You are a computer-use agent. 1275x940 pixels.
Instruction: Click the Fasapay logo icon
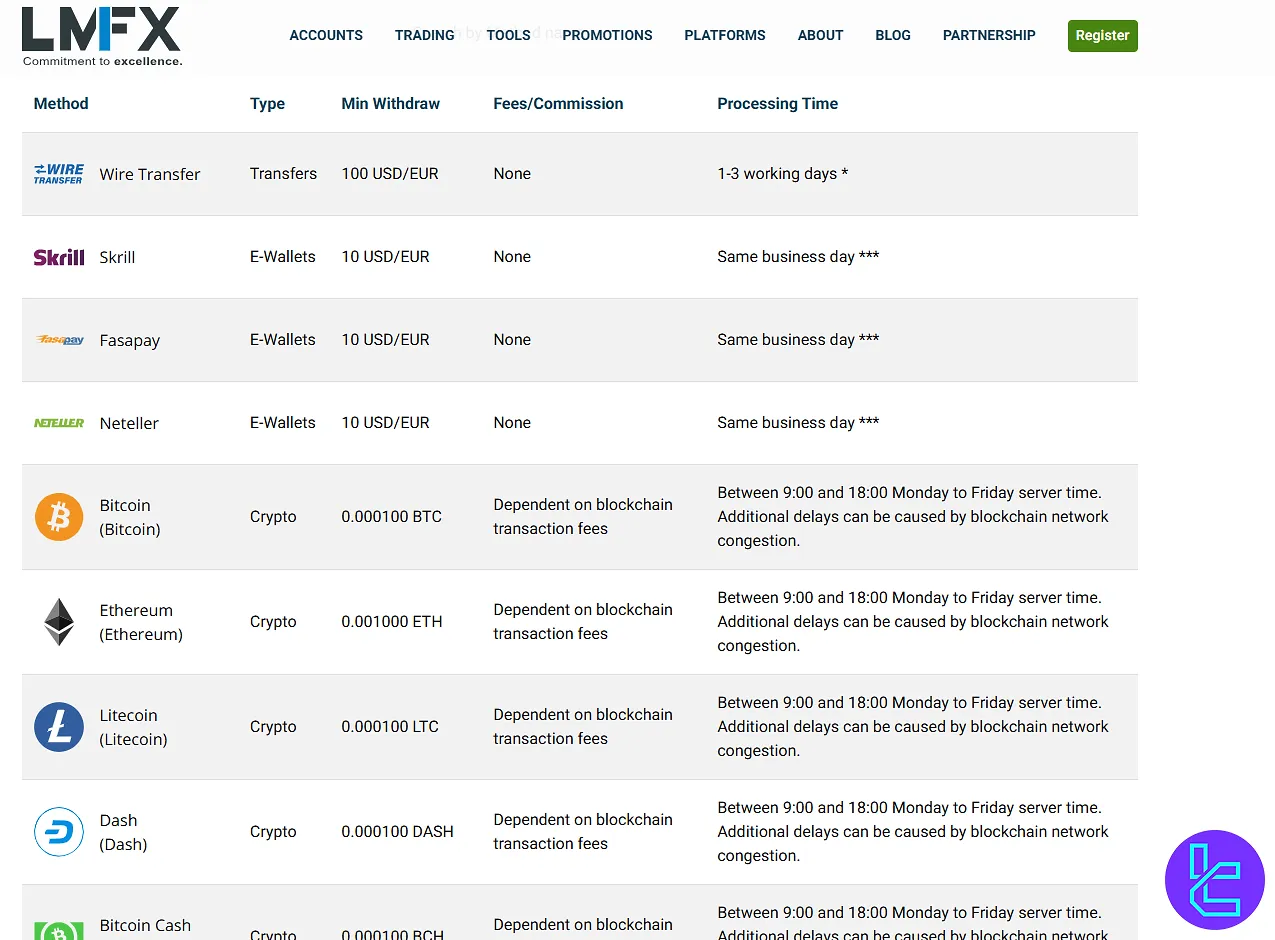(x=59, y=340)
